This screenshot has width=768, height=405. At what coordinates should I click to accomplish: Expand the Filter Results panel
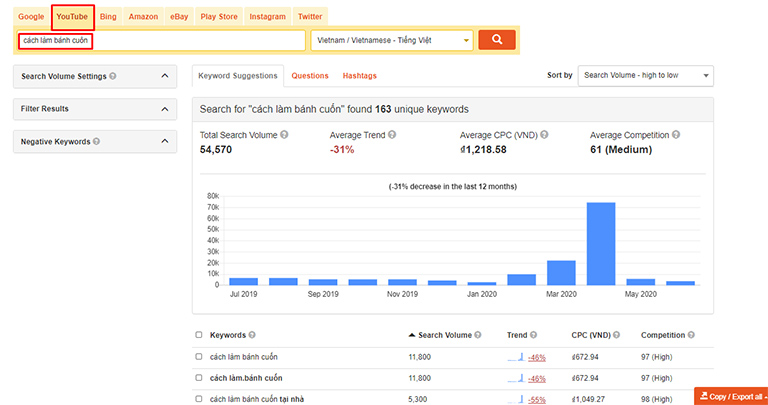(95, 109)
